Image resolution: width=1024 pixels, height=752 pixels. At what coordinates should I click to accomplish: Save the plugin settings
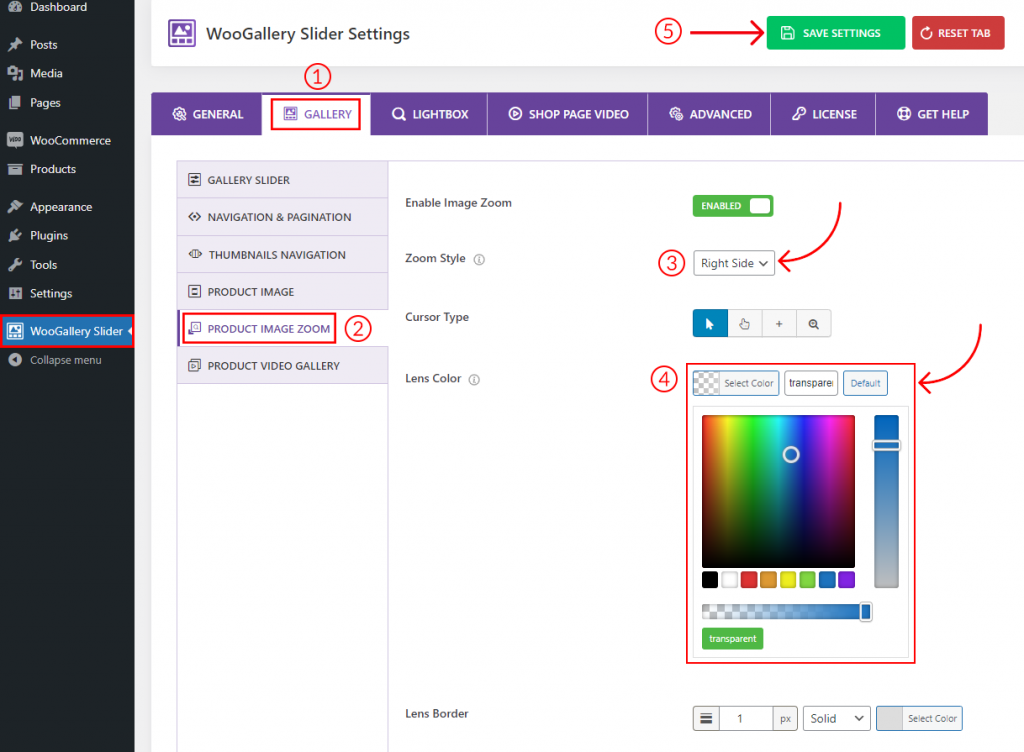(835, 33)
